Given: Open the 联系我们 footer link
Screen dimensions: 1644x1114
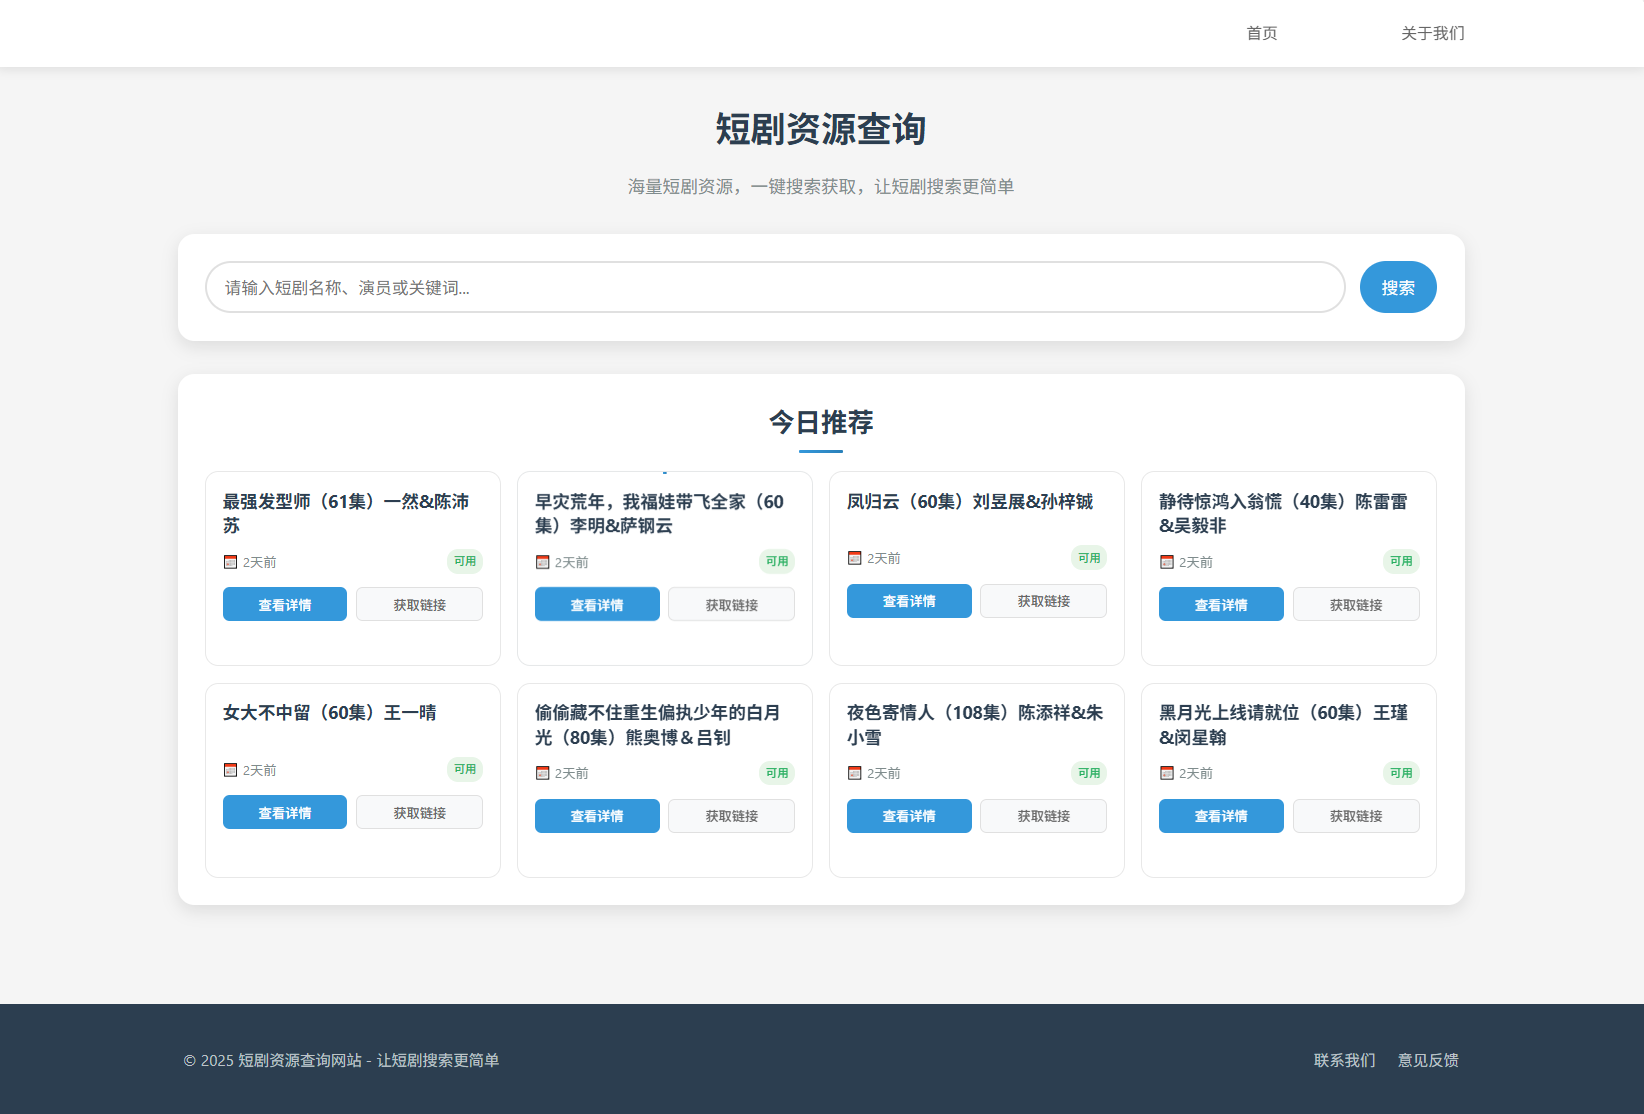Looking at the screenshot, I should coord(1343,1060).
